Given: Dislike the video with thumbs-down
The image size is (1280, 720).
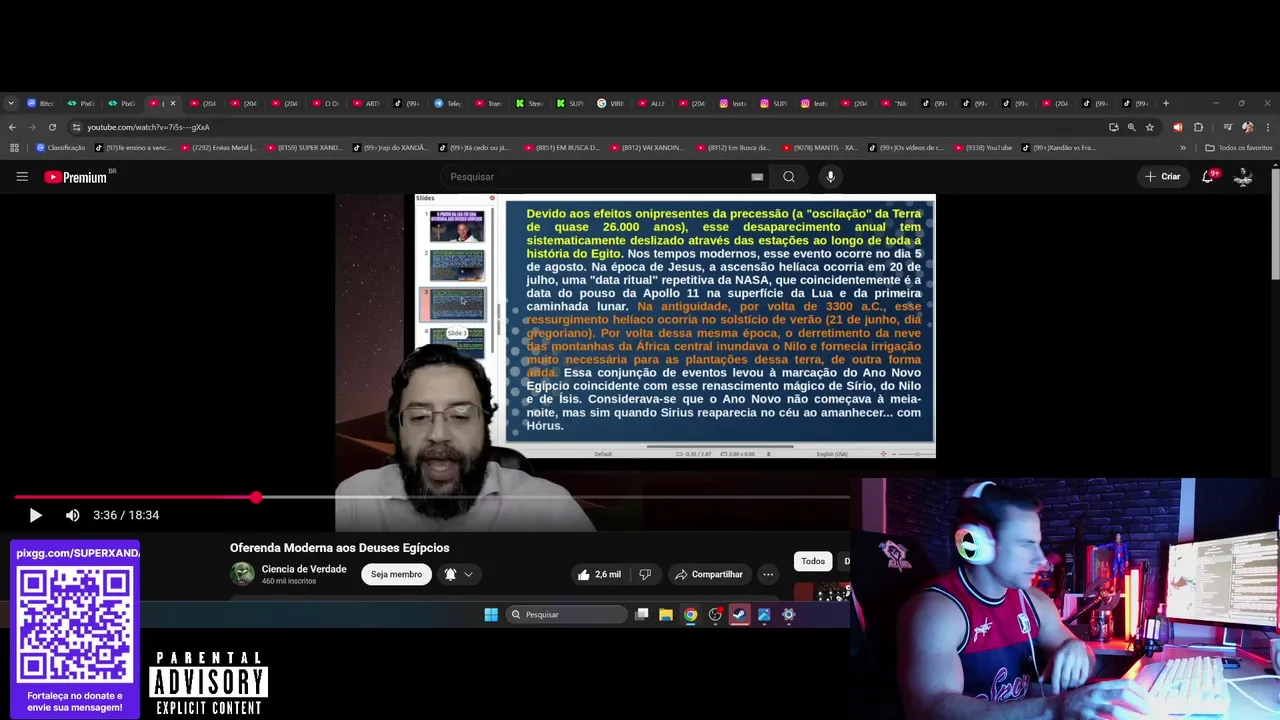Looking at the screenshot, I should [645, 574].
